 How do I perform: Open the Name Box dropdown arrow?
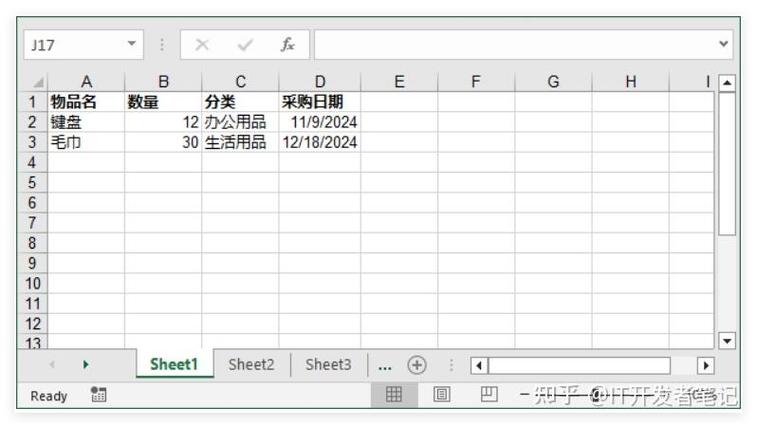[x=131, y=44]
